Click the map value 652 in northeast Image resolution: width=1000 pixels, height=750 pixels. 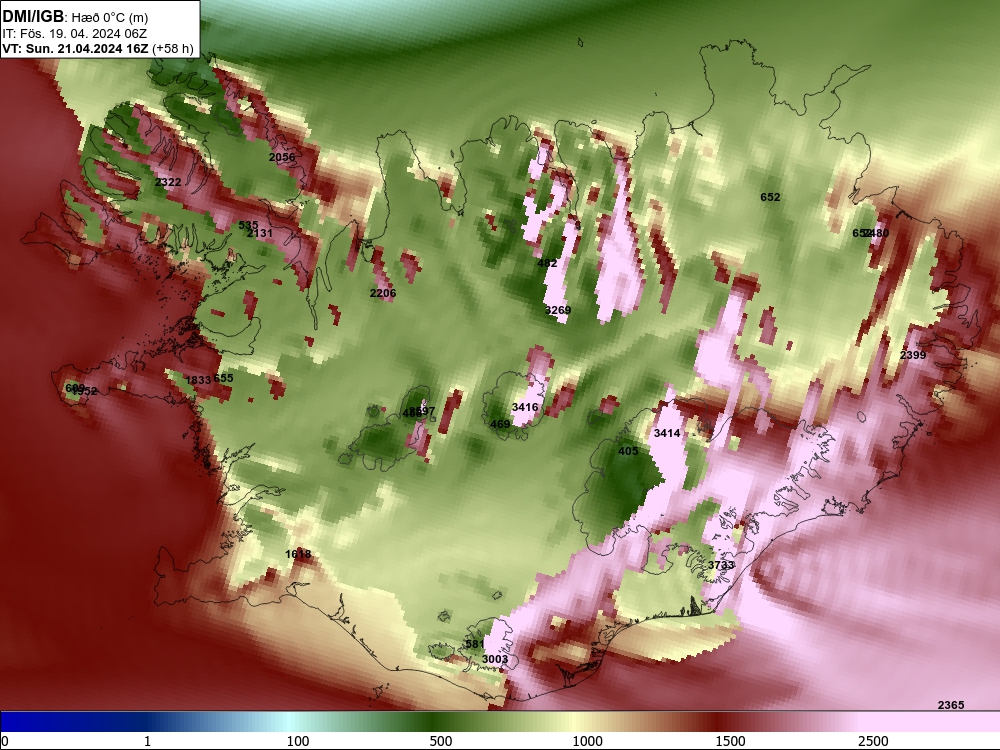tap(770, 197)
